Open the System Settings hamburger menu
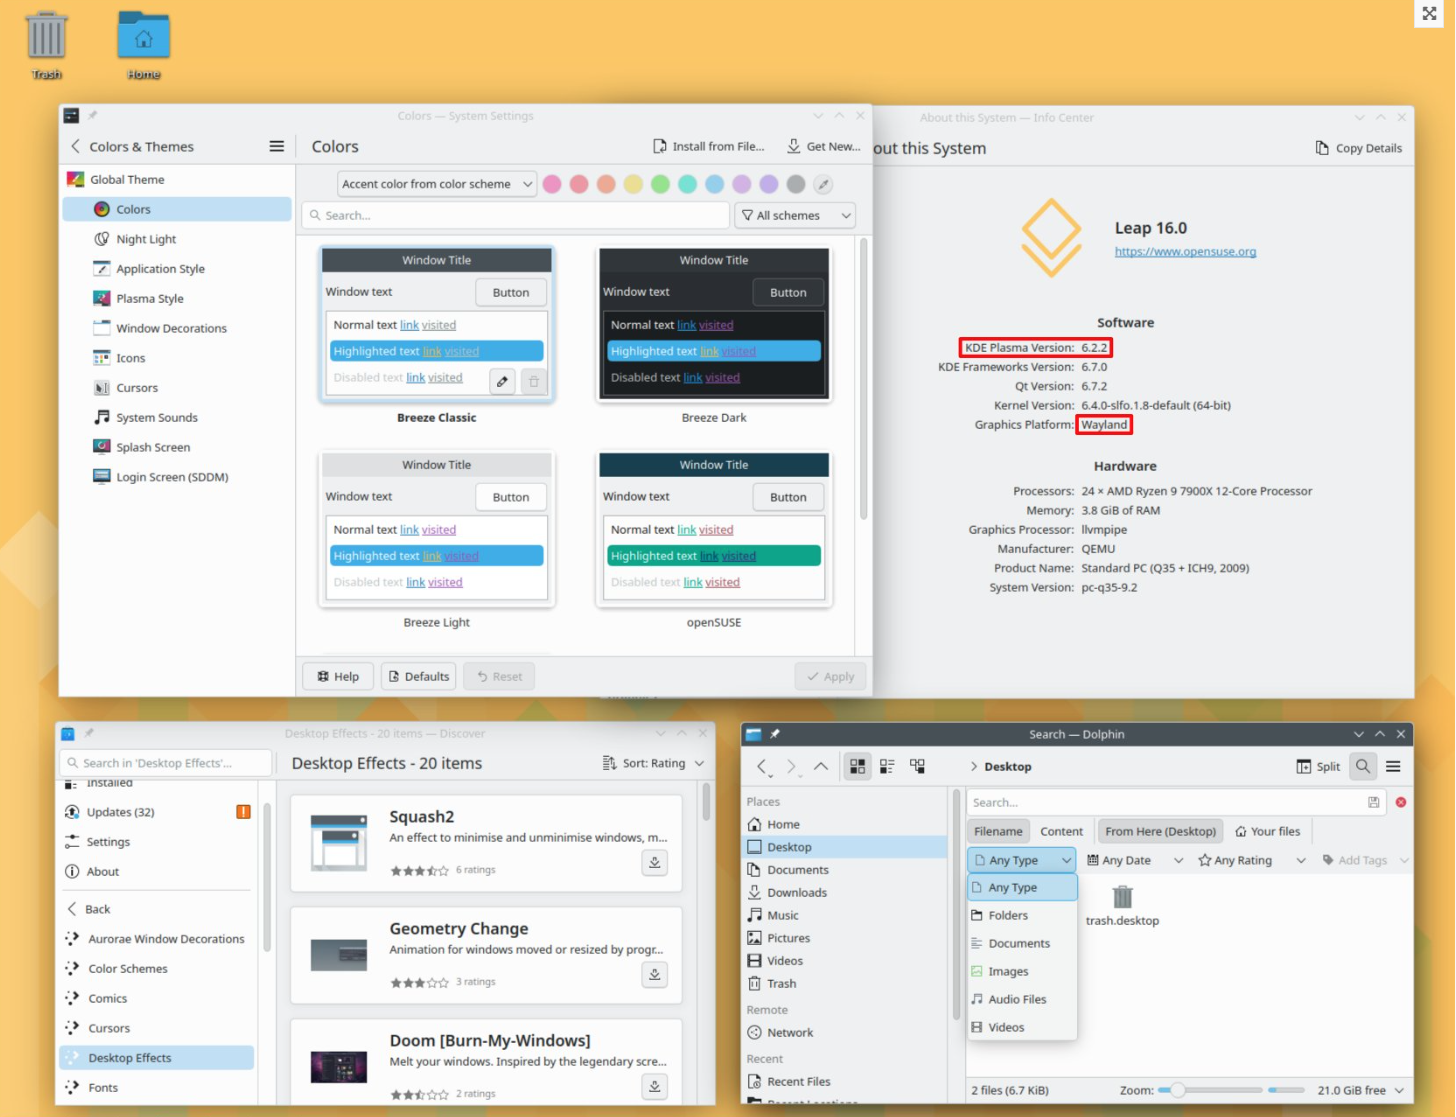 (x=277, y=146)
